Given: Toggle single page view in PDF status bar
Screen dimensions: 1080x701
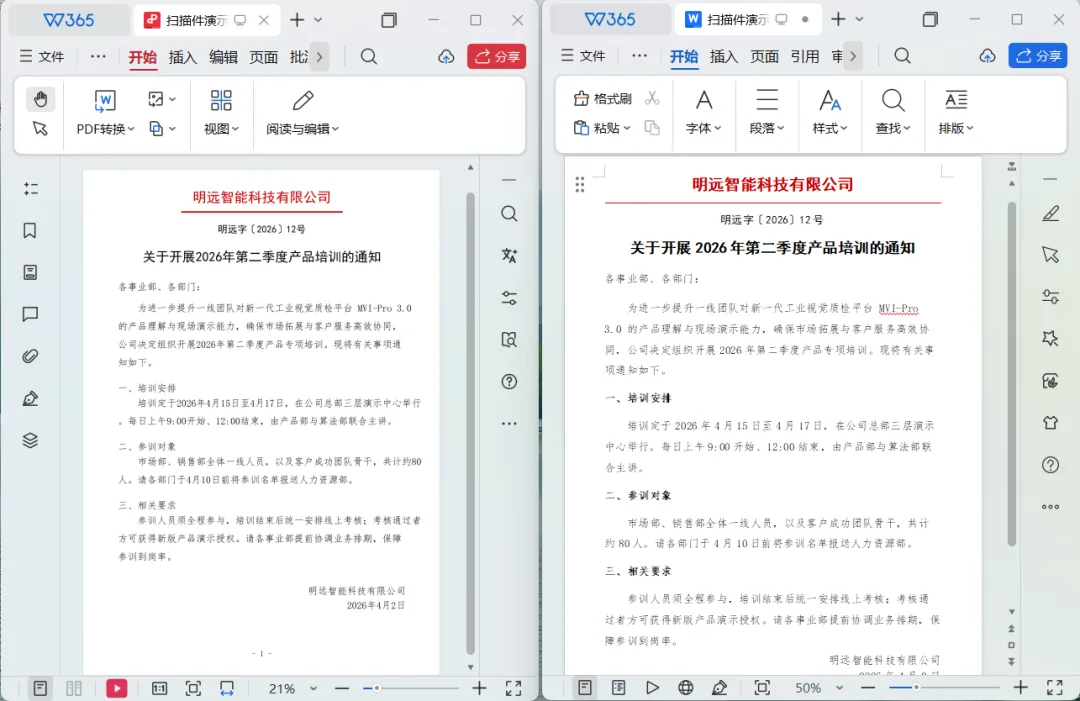Looking at the screenshot, I should (x=40, y=688).
